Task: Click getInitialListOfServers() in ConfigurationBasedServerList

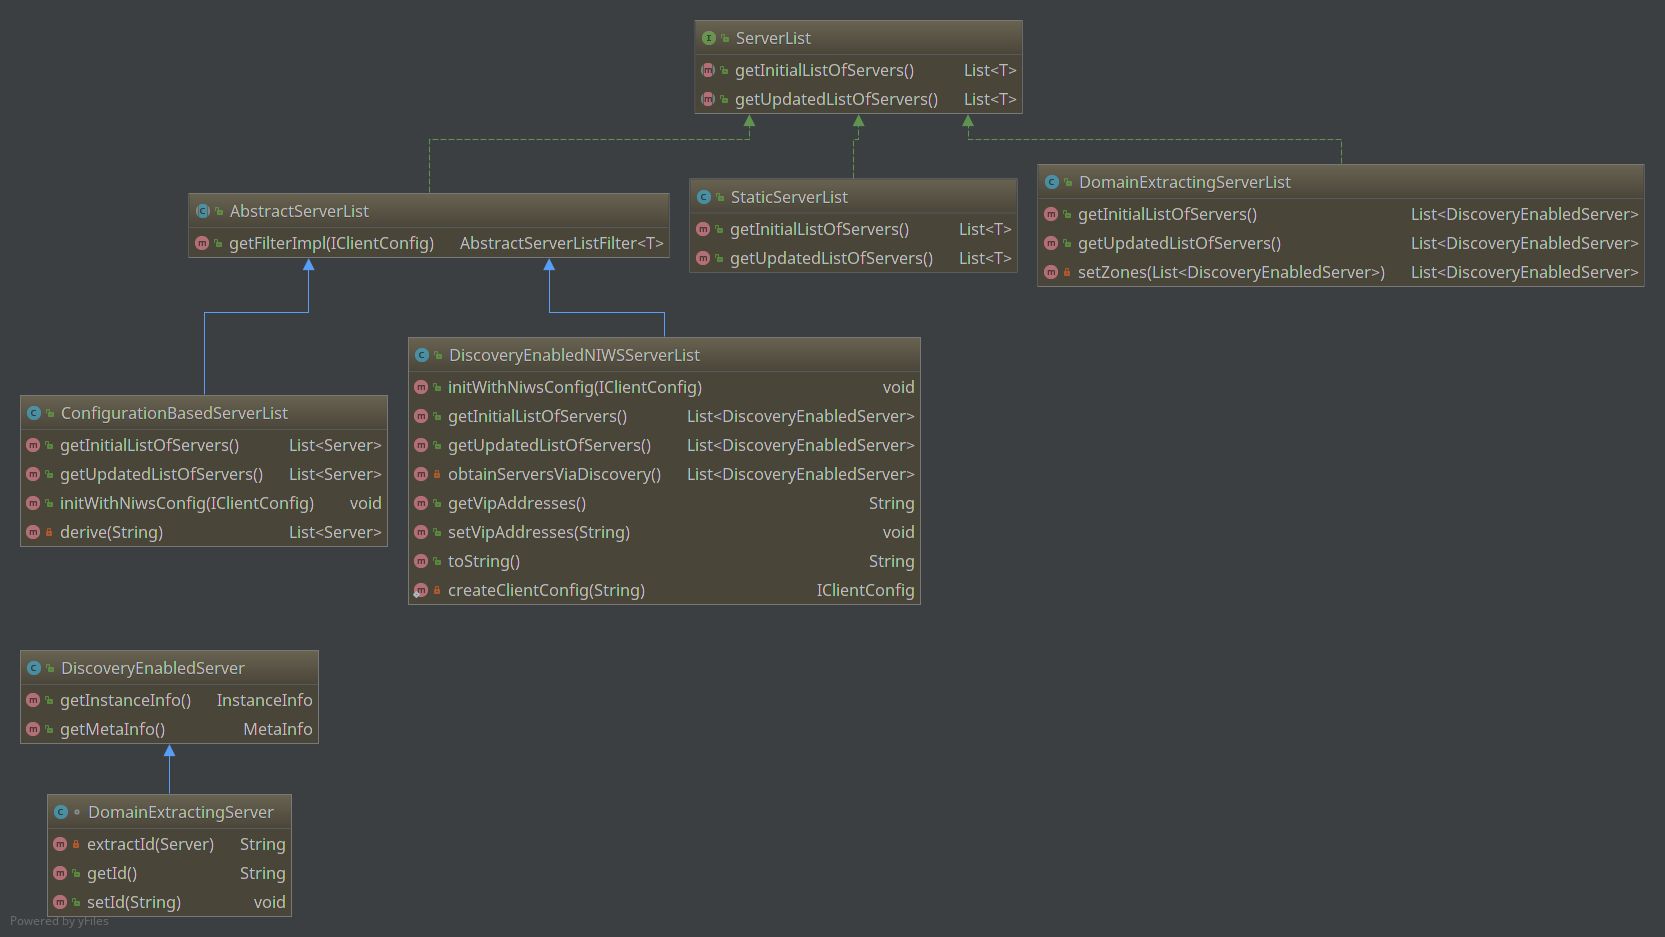Action: point(149,445)
